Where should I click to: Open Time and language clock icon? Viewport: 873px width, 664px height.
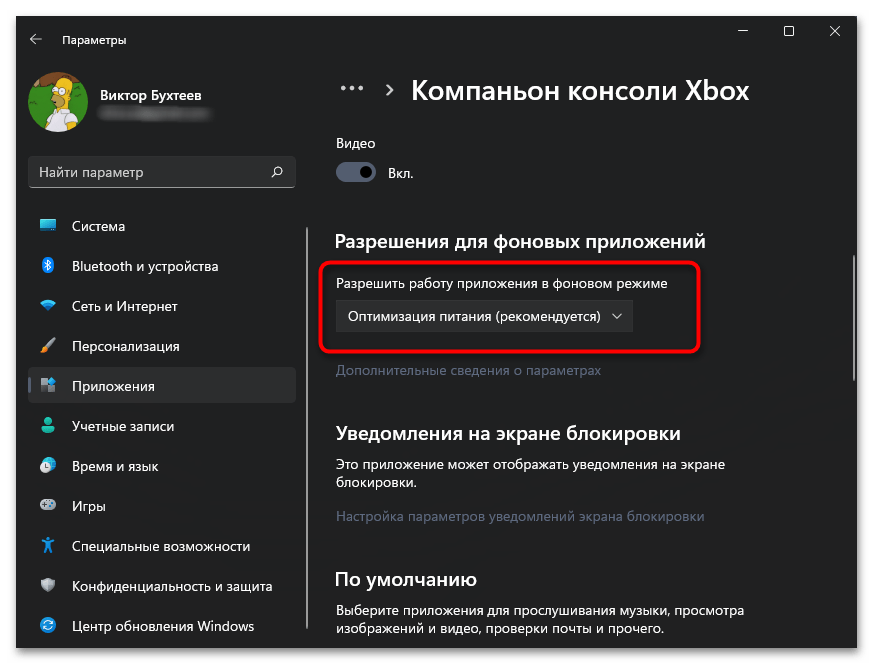pyautogui.click(x=47, y=466)
